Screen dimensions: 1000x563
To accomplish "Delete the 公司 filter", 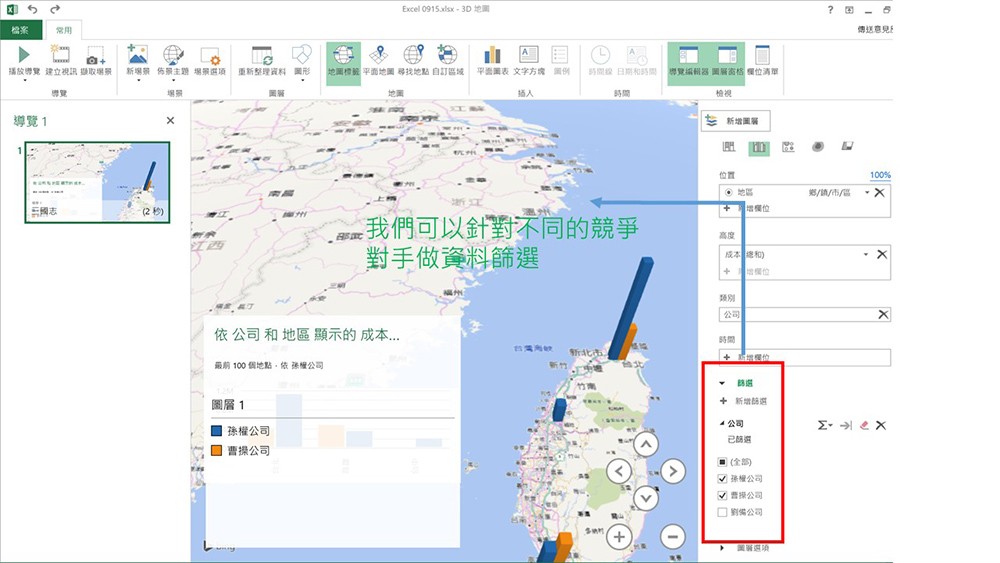I will pos(881,425).
